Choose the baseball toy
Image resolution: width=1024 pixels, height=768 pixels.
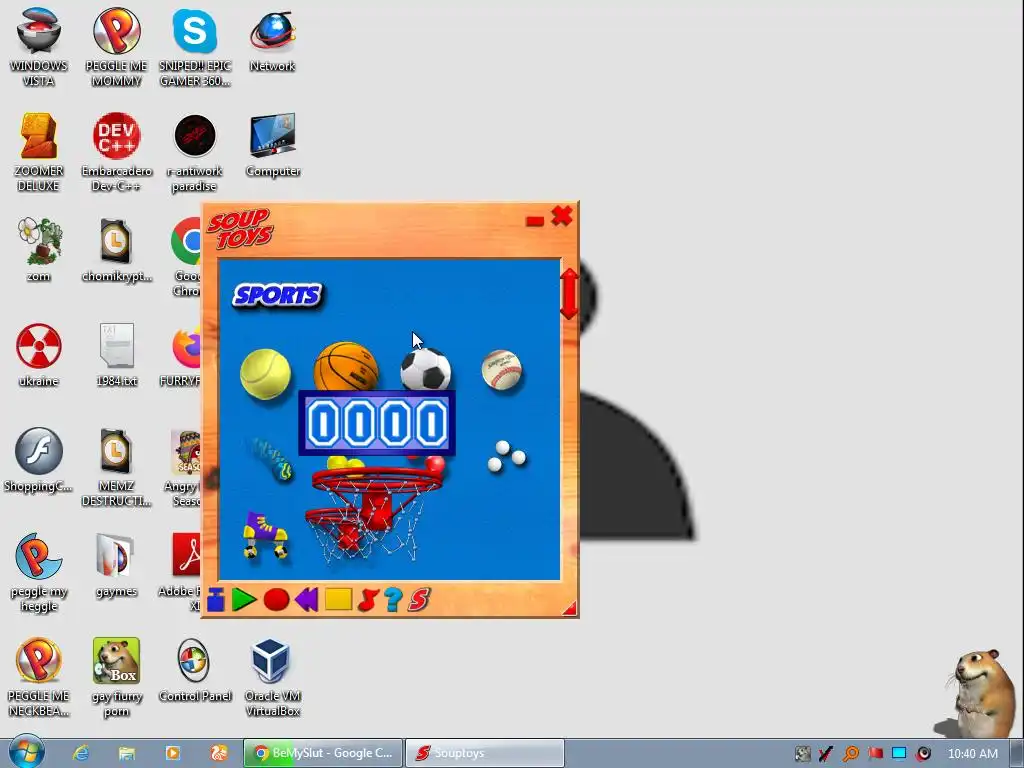[x=502, y=370]
